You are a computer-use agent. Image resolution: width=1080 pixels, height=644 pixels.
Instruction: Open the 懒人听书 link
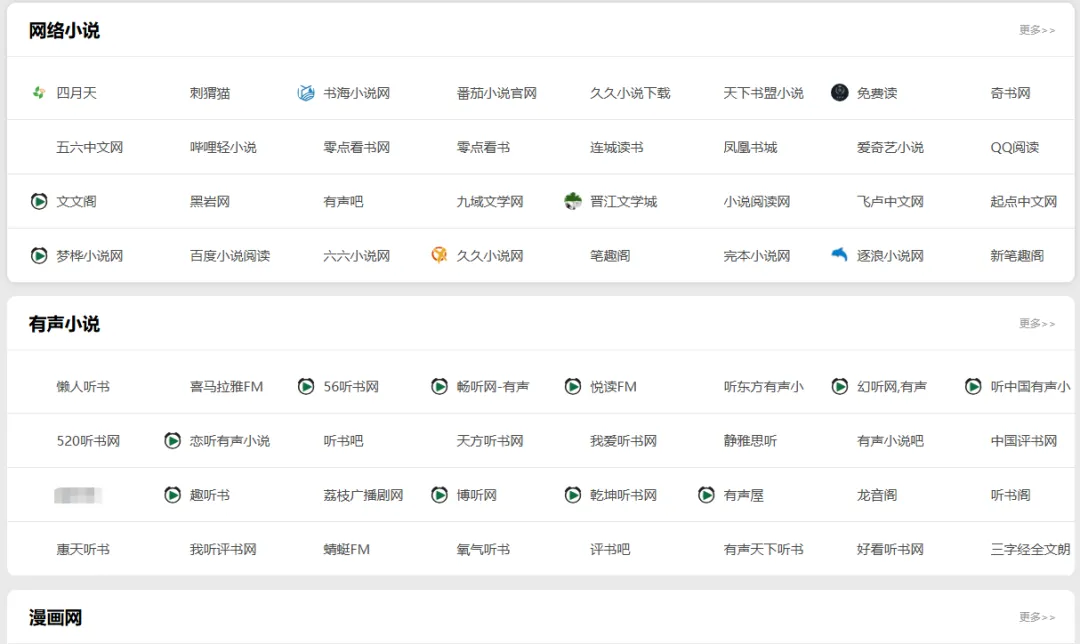[x=83, y=387]
